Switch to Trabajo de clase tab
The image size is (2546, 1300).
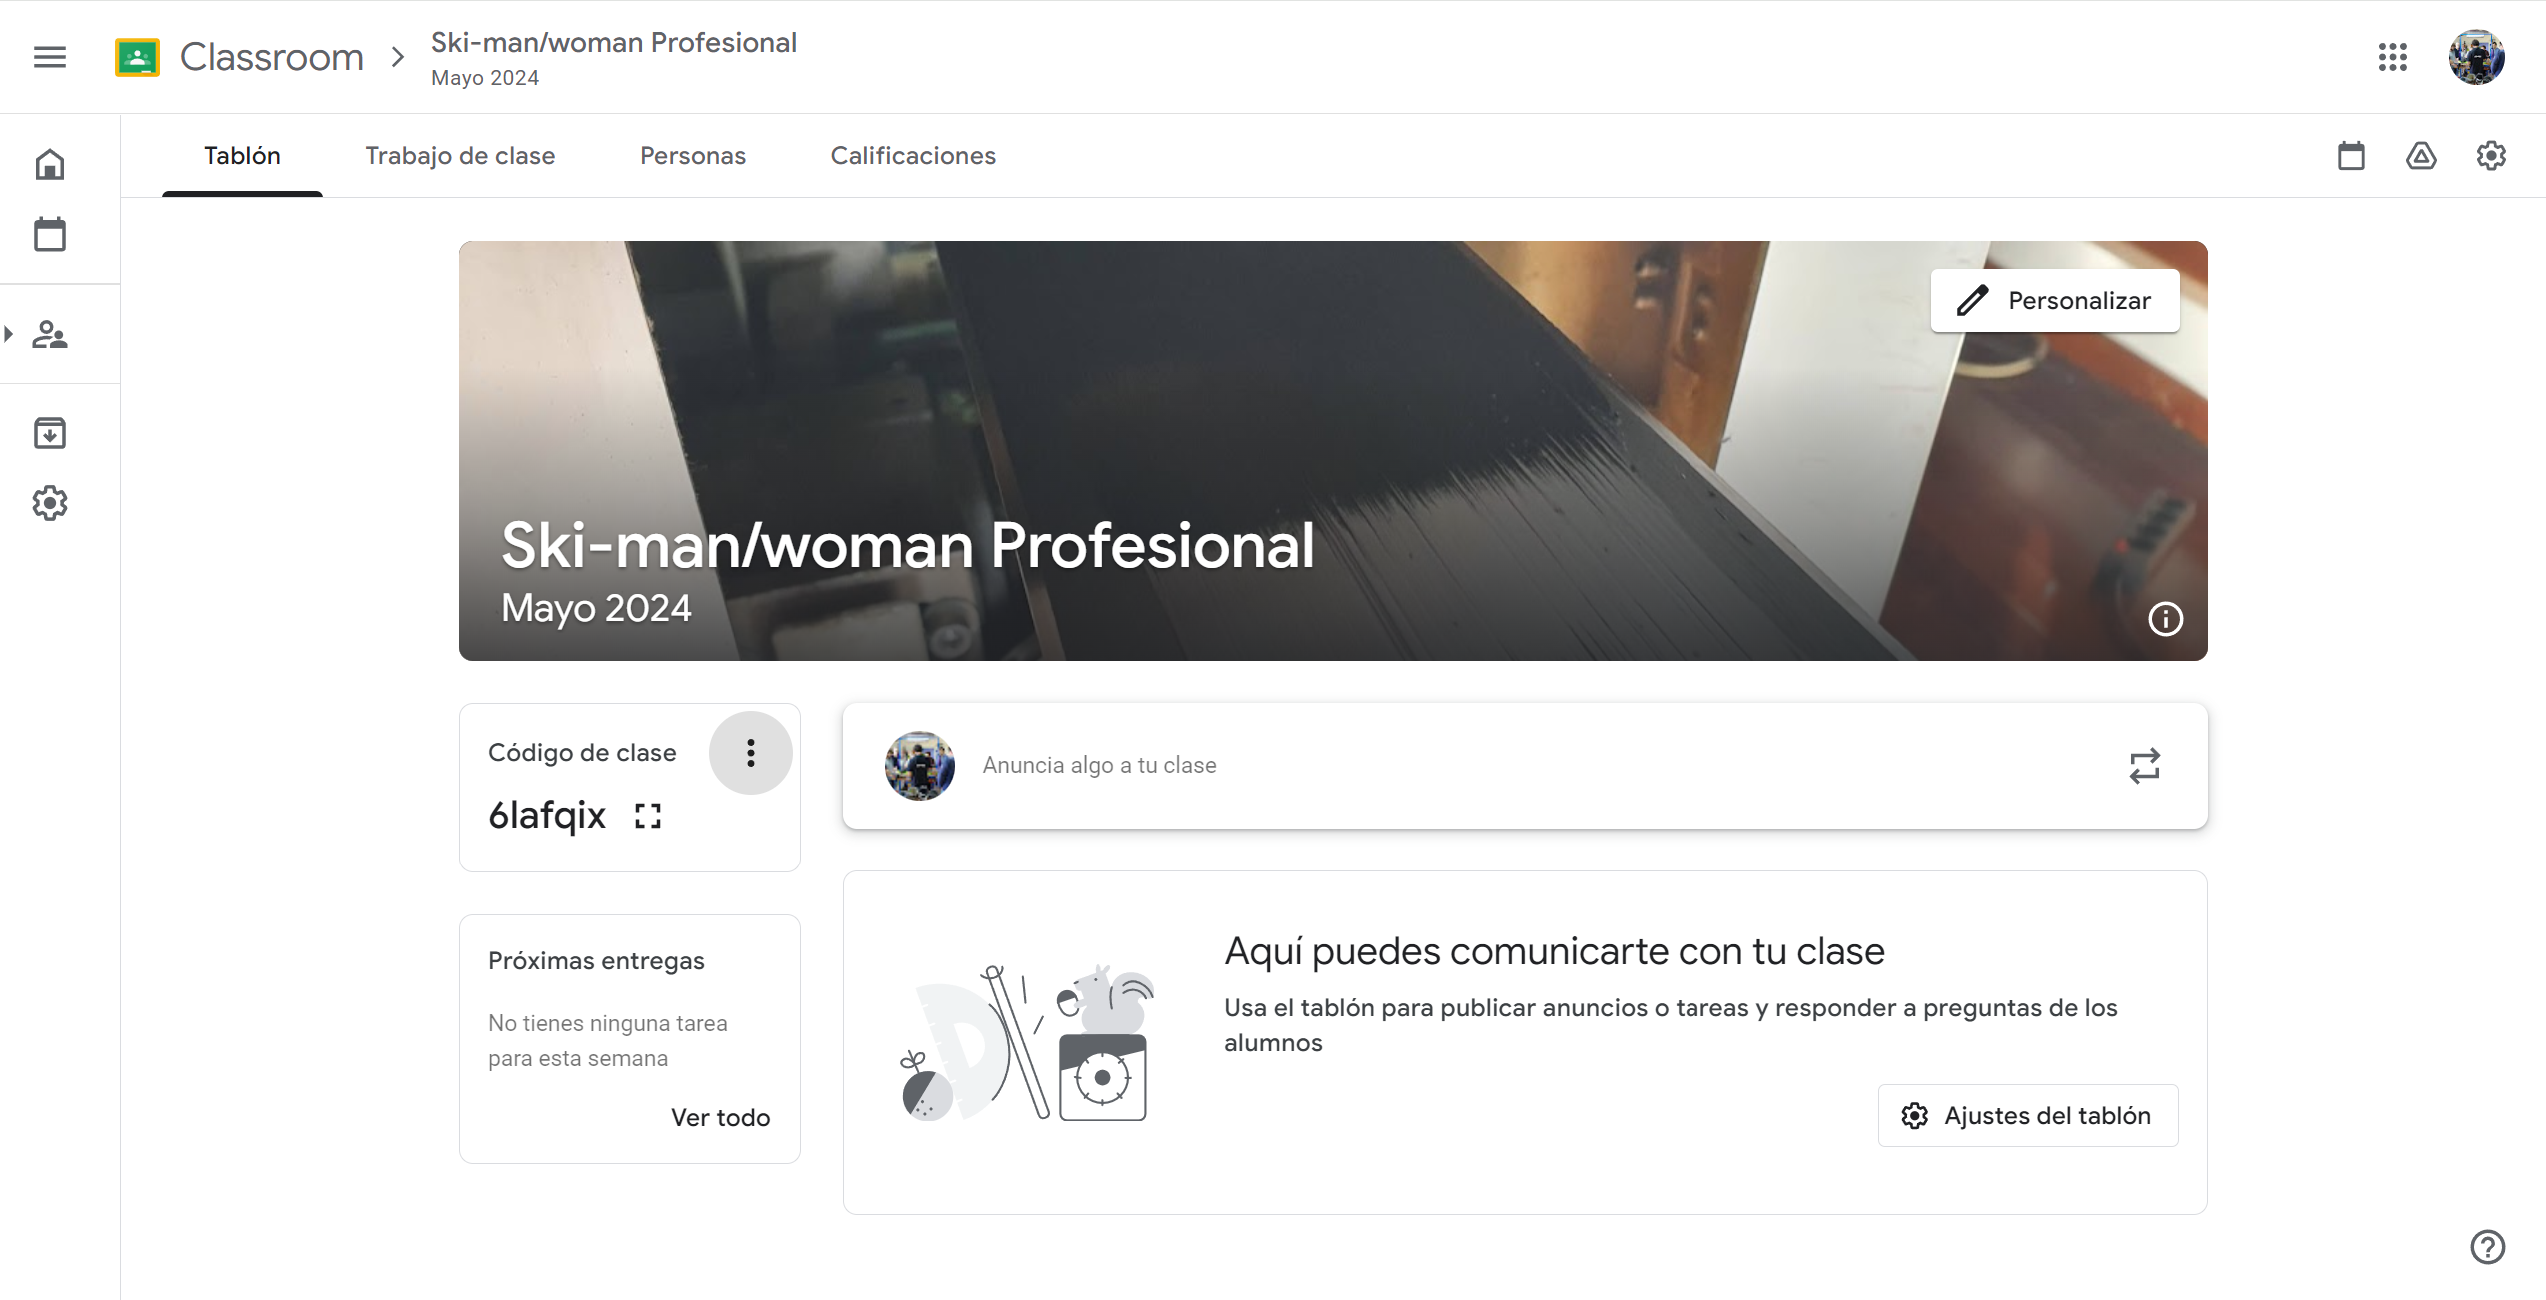click(x=460, y=156)
